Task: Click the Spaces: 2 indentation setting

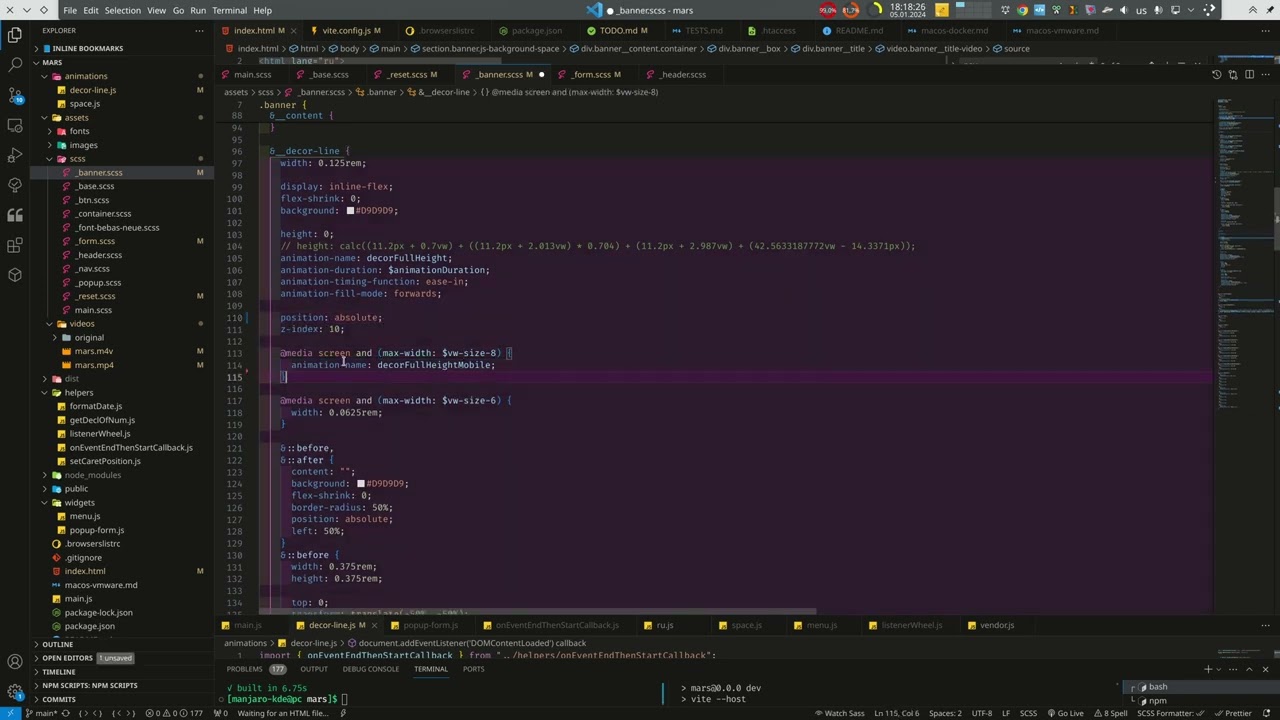Action: (x=945, y=713)
